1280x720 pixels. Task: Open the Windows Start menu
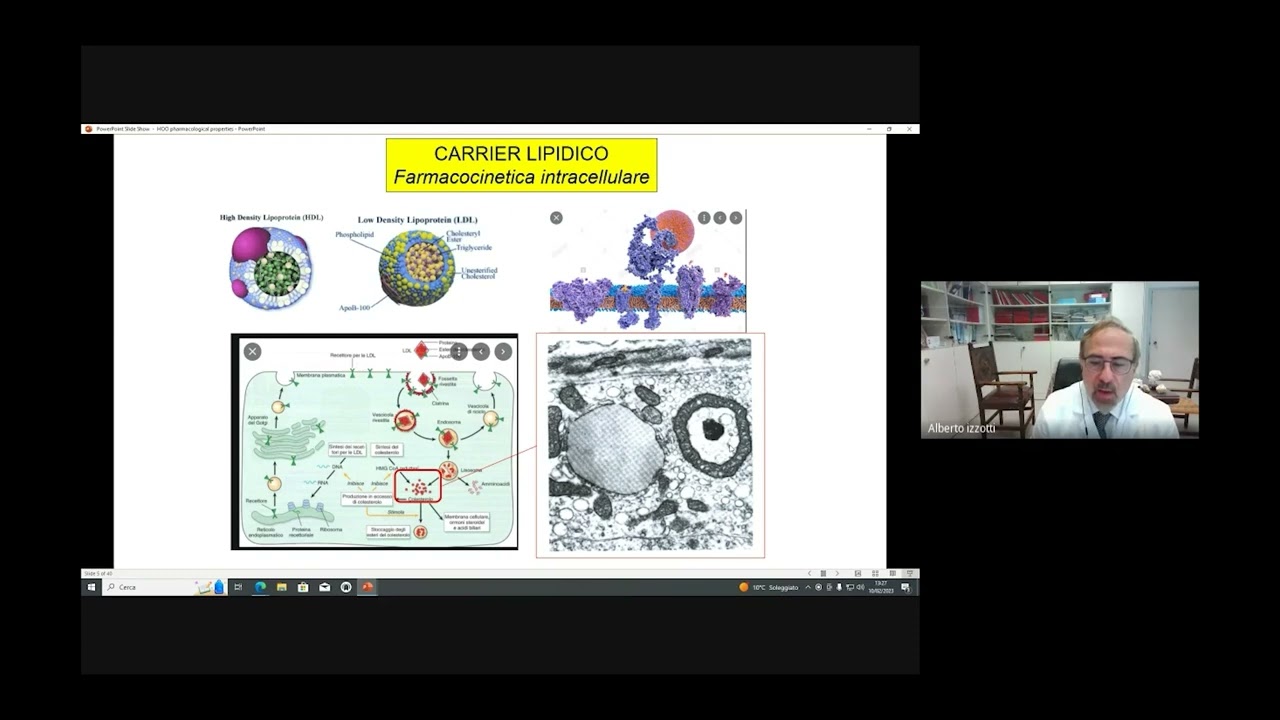coord(91,587)
